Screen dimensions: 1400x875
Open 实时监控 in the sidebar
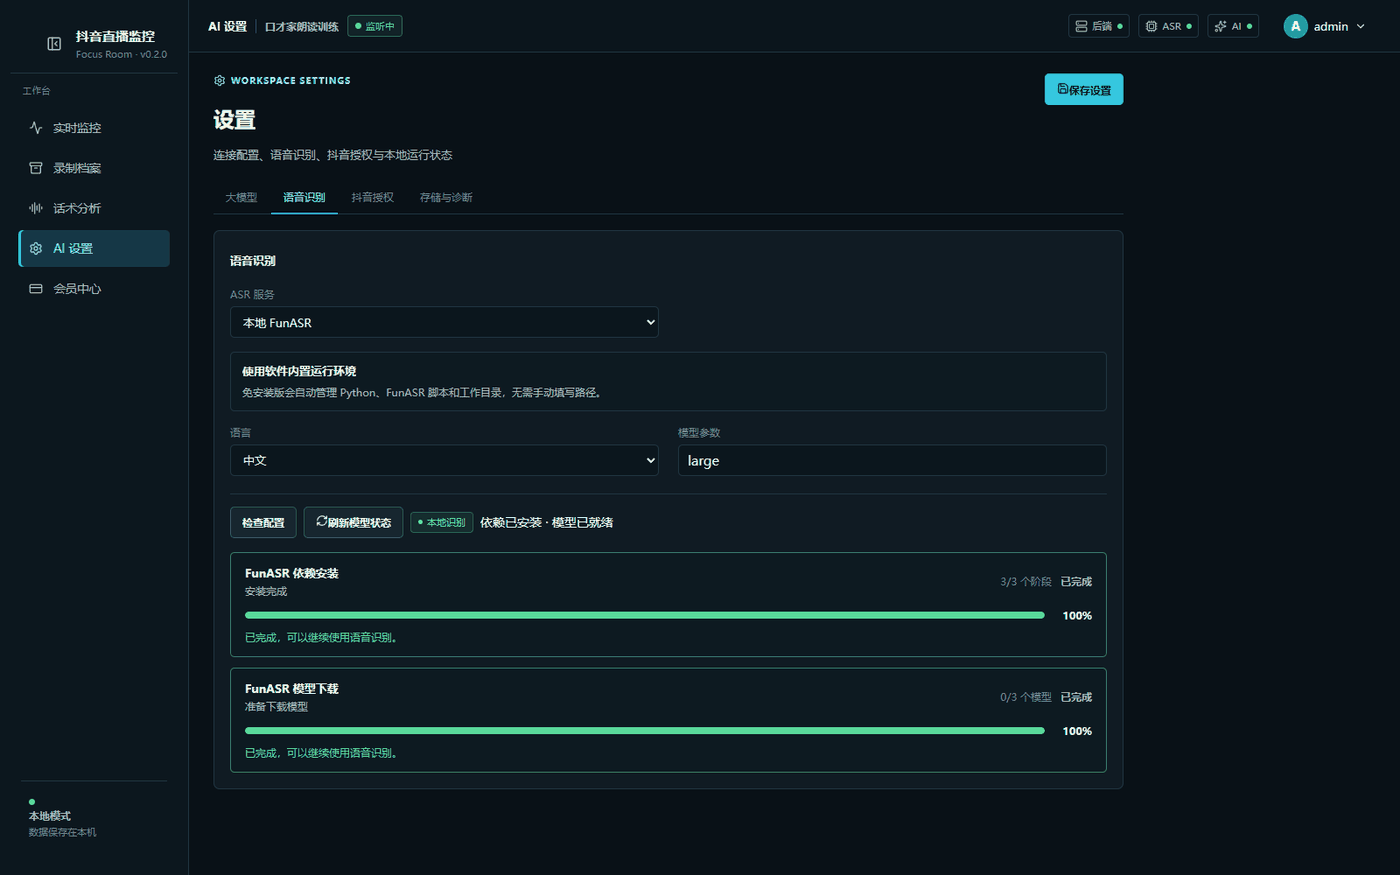[94, 128]
